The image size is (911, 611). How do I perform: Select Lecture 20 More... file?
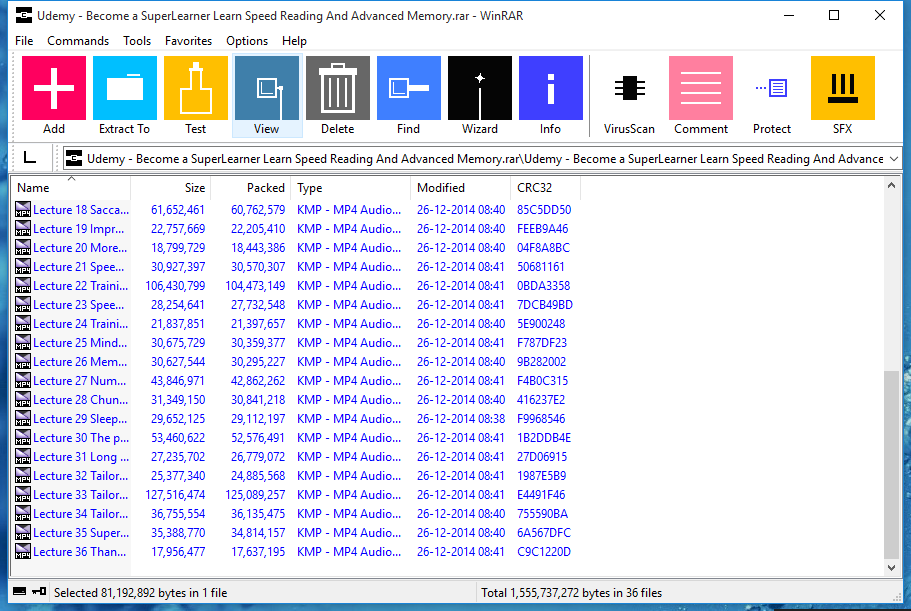click(80, 247)
